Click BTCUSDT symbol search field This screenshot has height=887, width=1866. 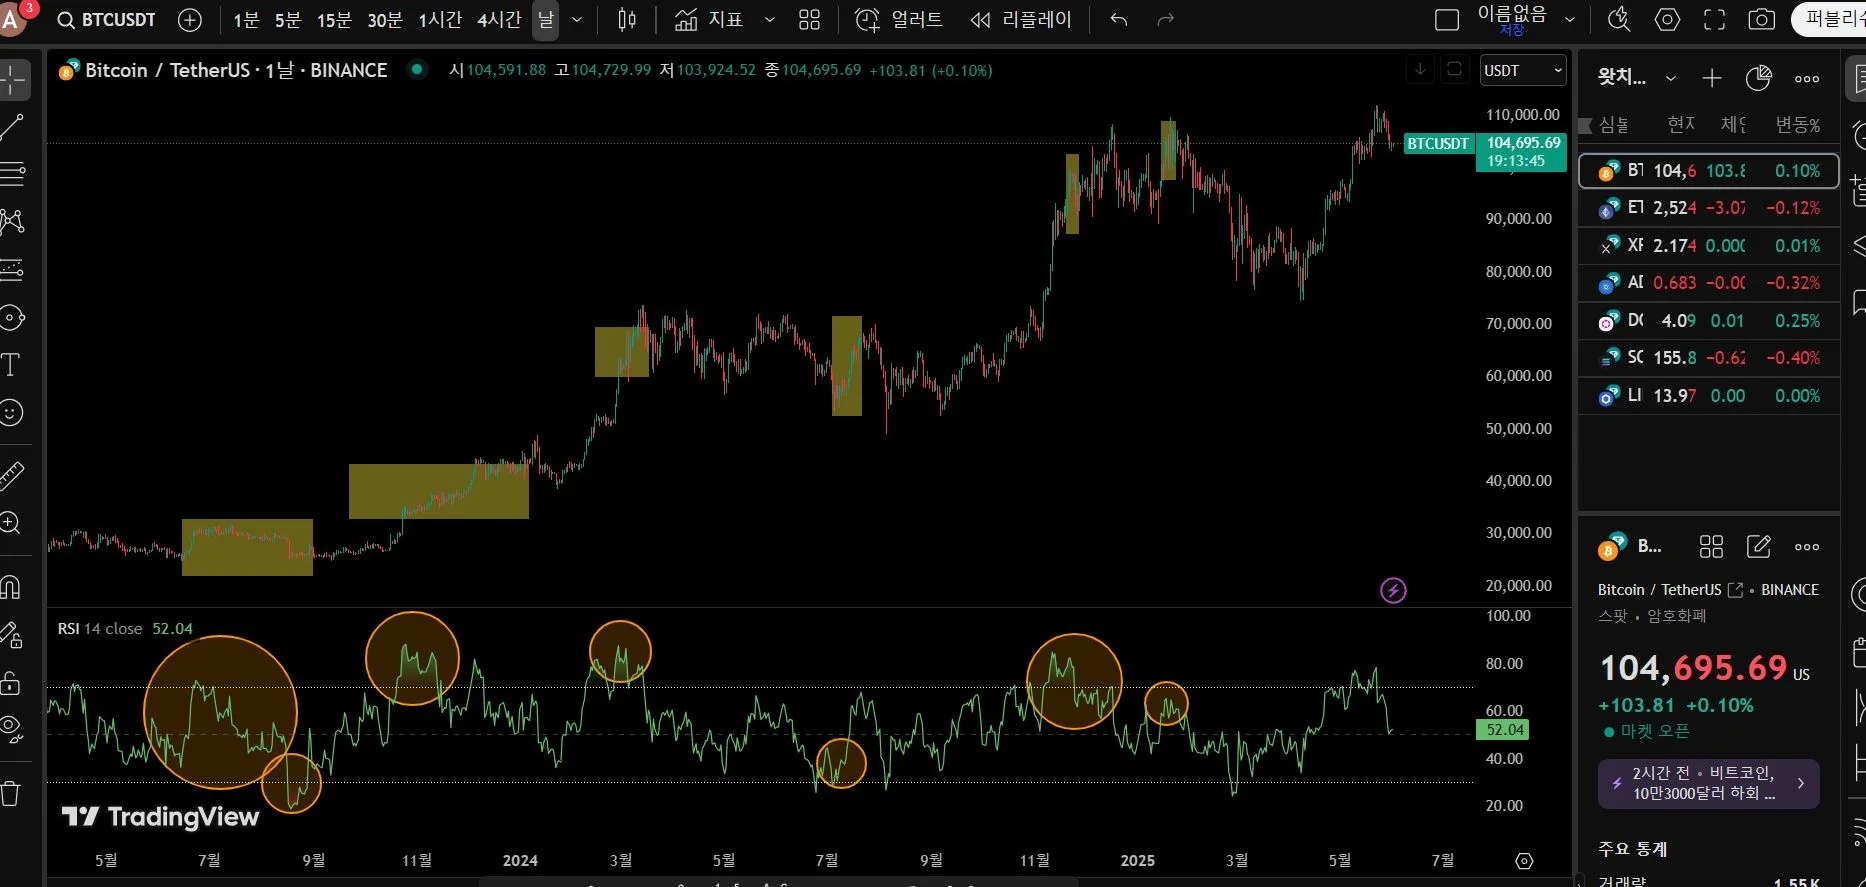pyautogui.click(x=108, y=20)
